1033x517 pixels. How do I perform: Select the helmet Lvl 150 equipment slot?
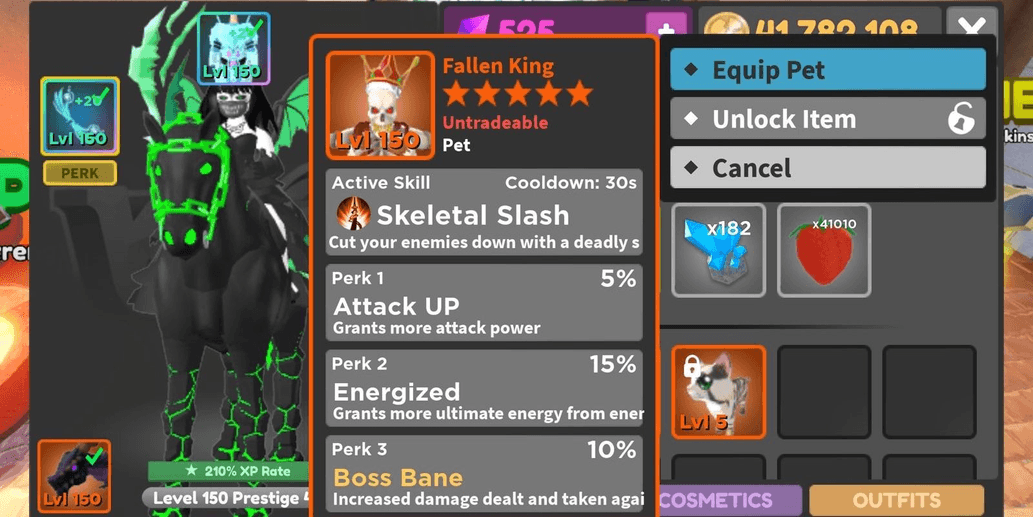[233, 49]
